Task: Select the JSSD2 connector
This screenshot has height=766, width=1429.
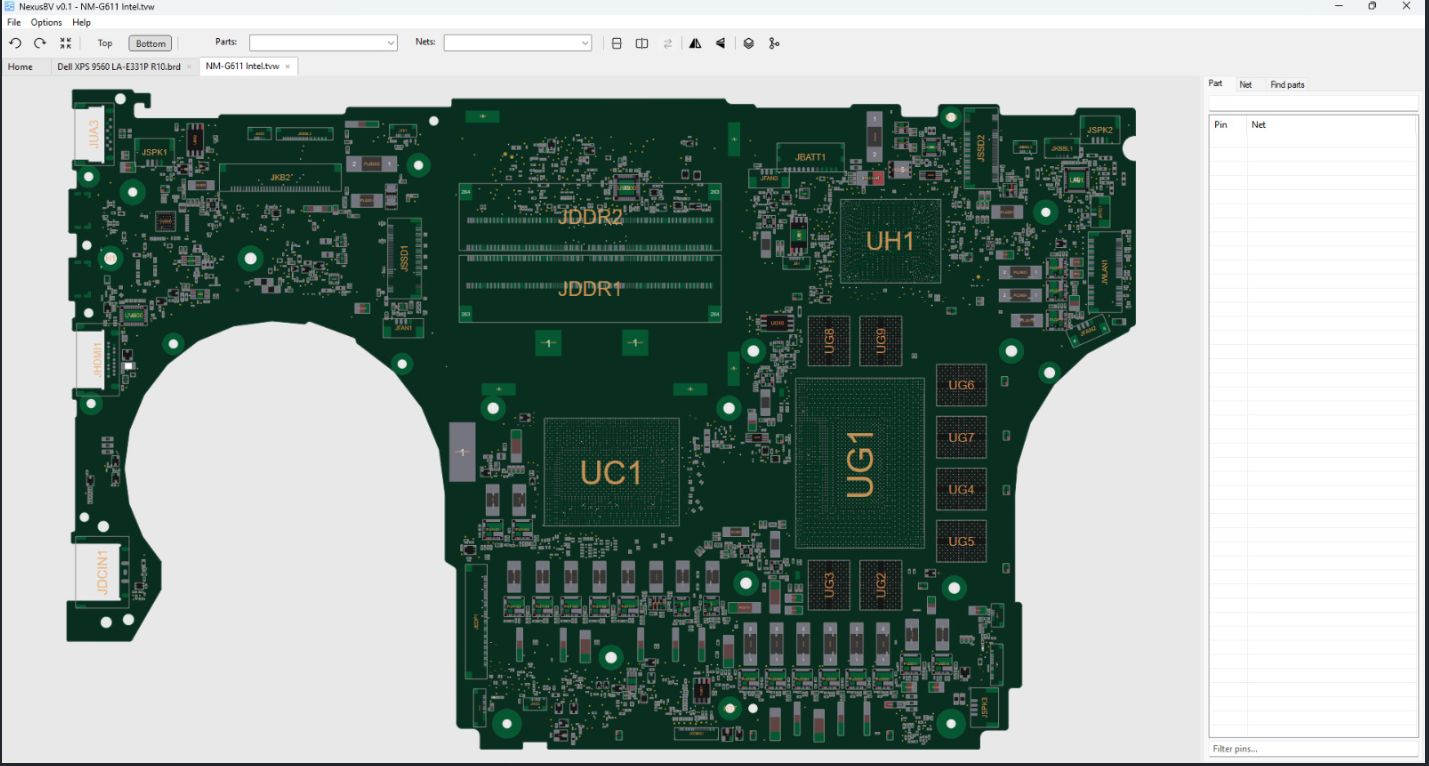Action: 982,147
